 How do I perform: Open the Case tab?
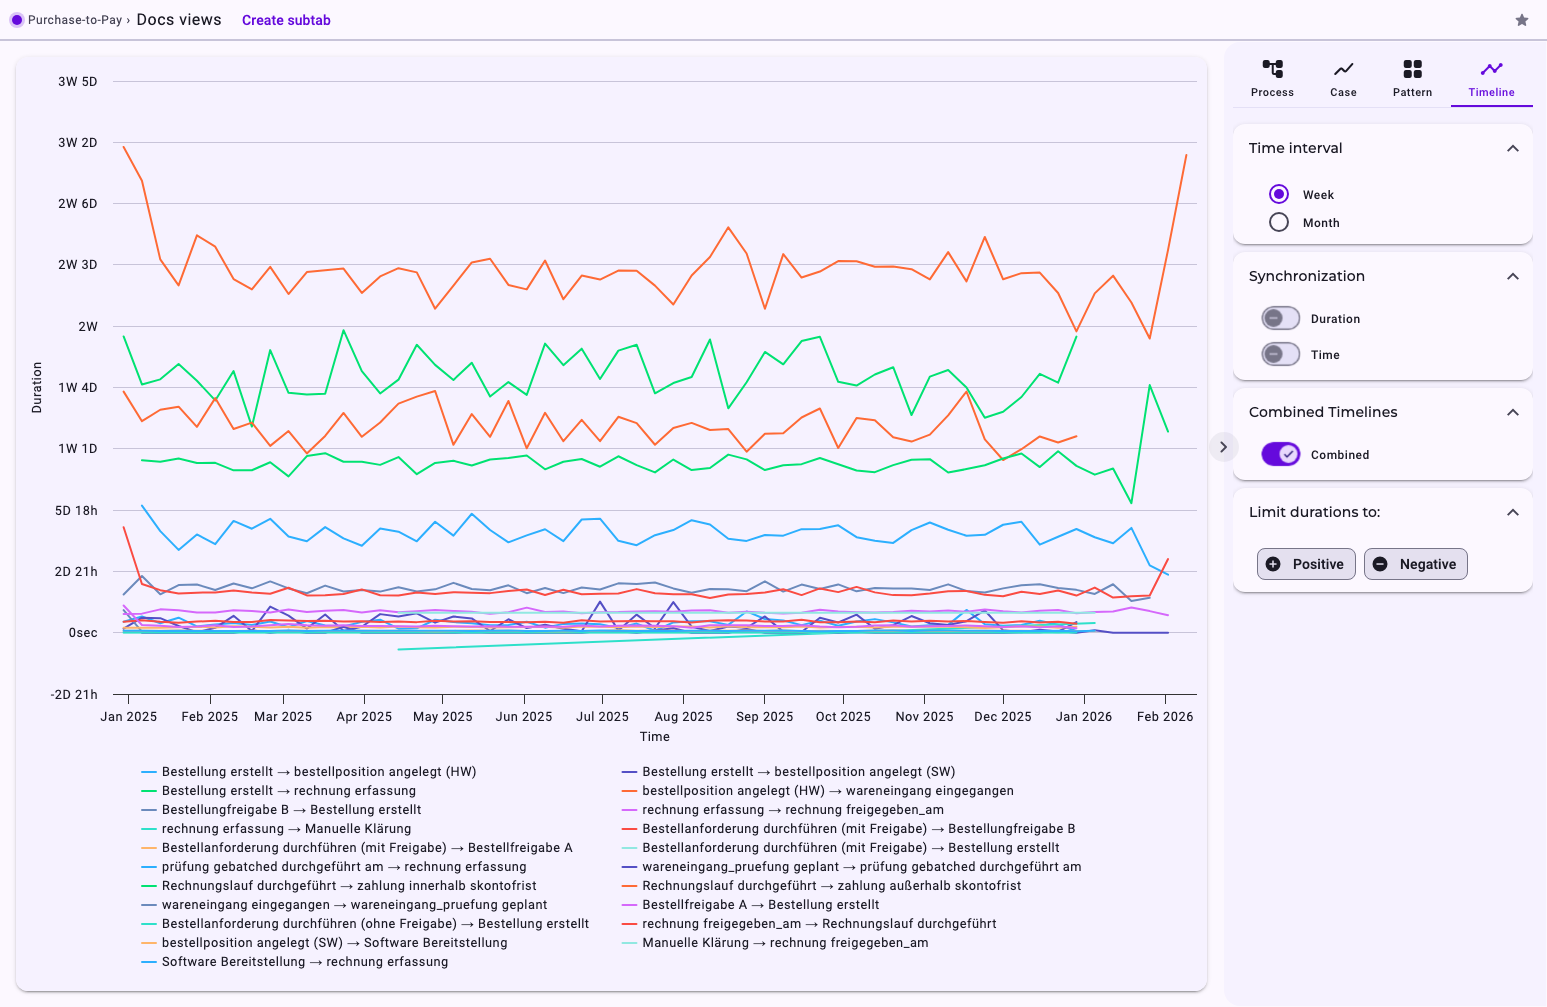click(x=1343, y=79)
